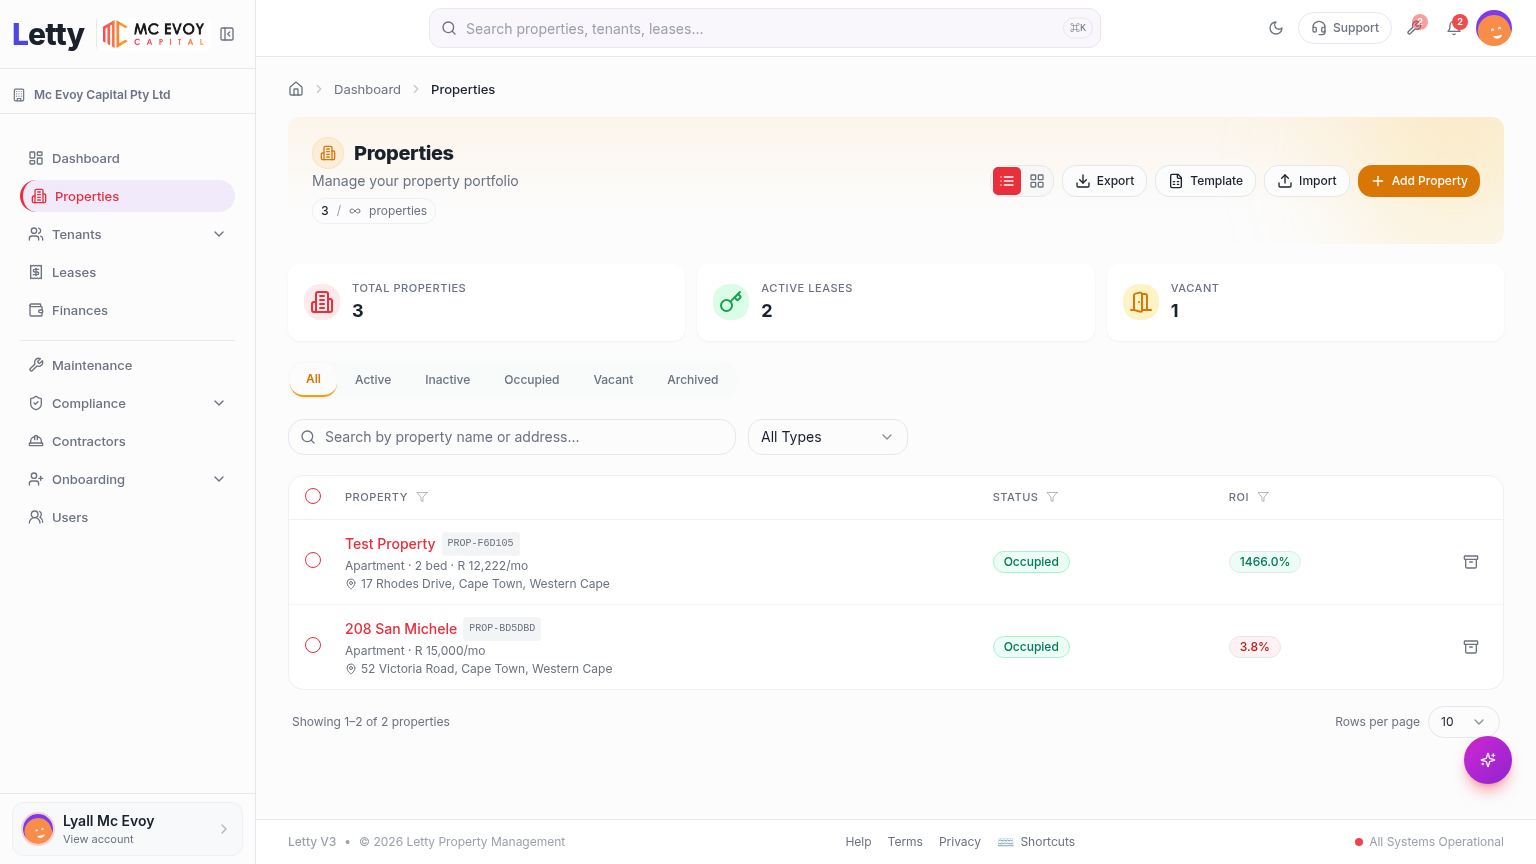The height and width of the screenshot is (864, 1536).
Task: Click the property name search box
Action: (512, 437)
